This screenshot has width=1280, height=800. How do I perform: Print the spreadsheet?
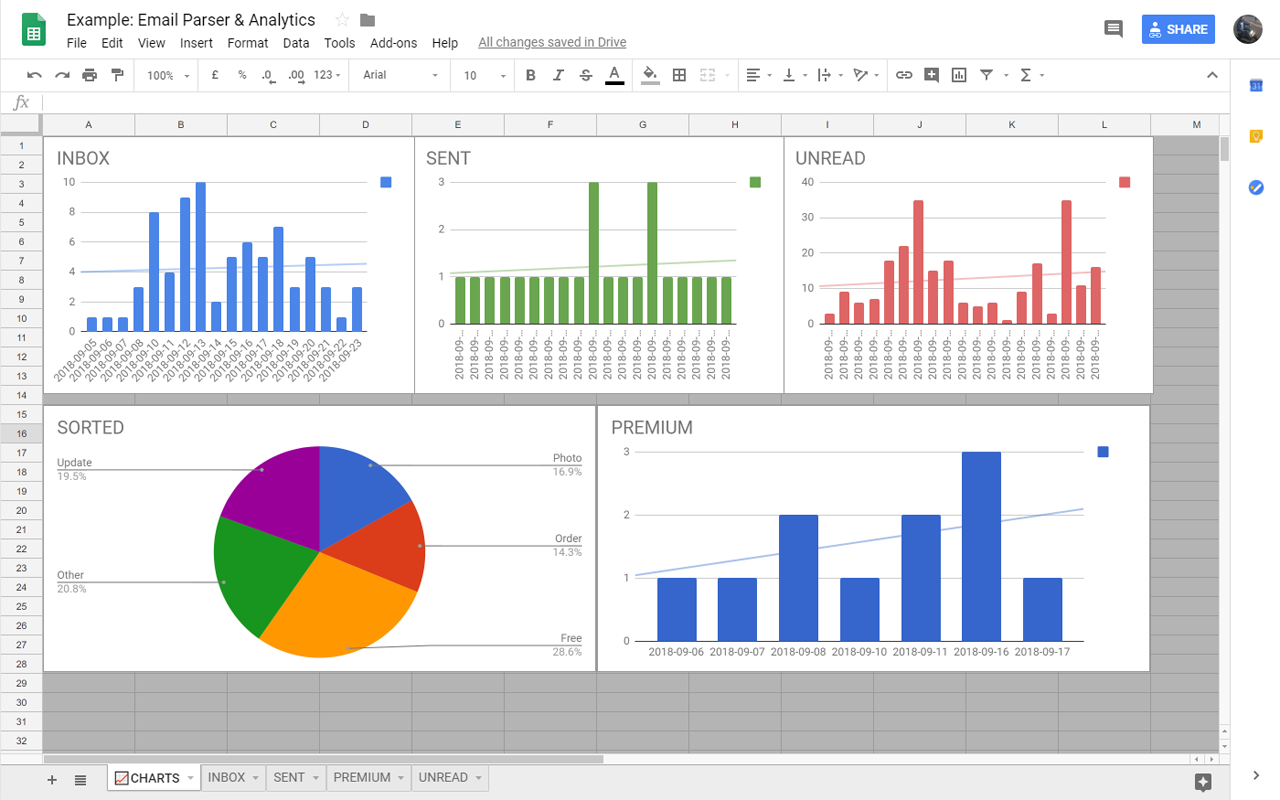tap(90, 75)
